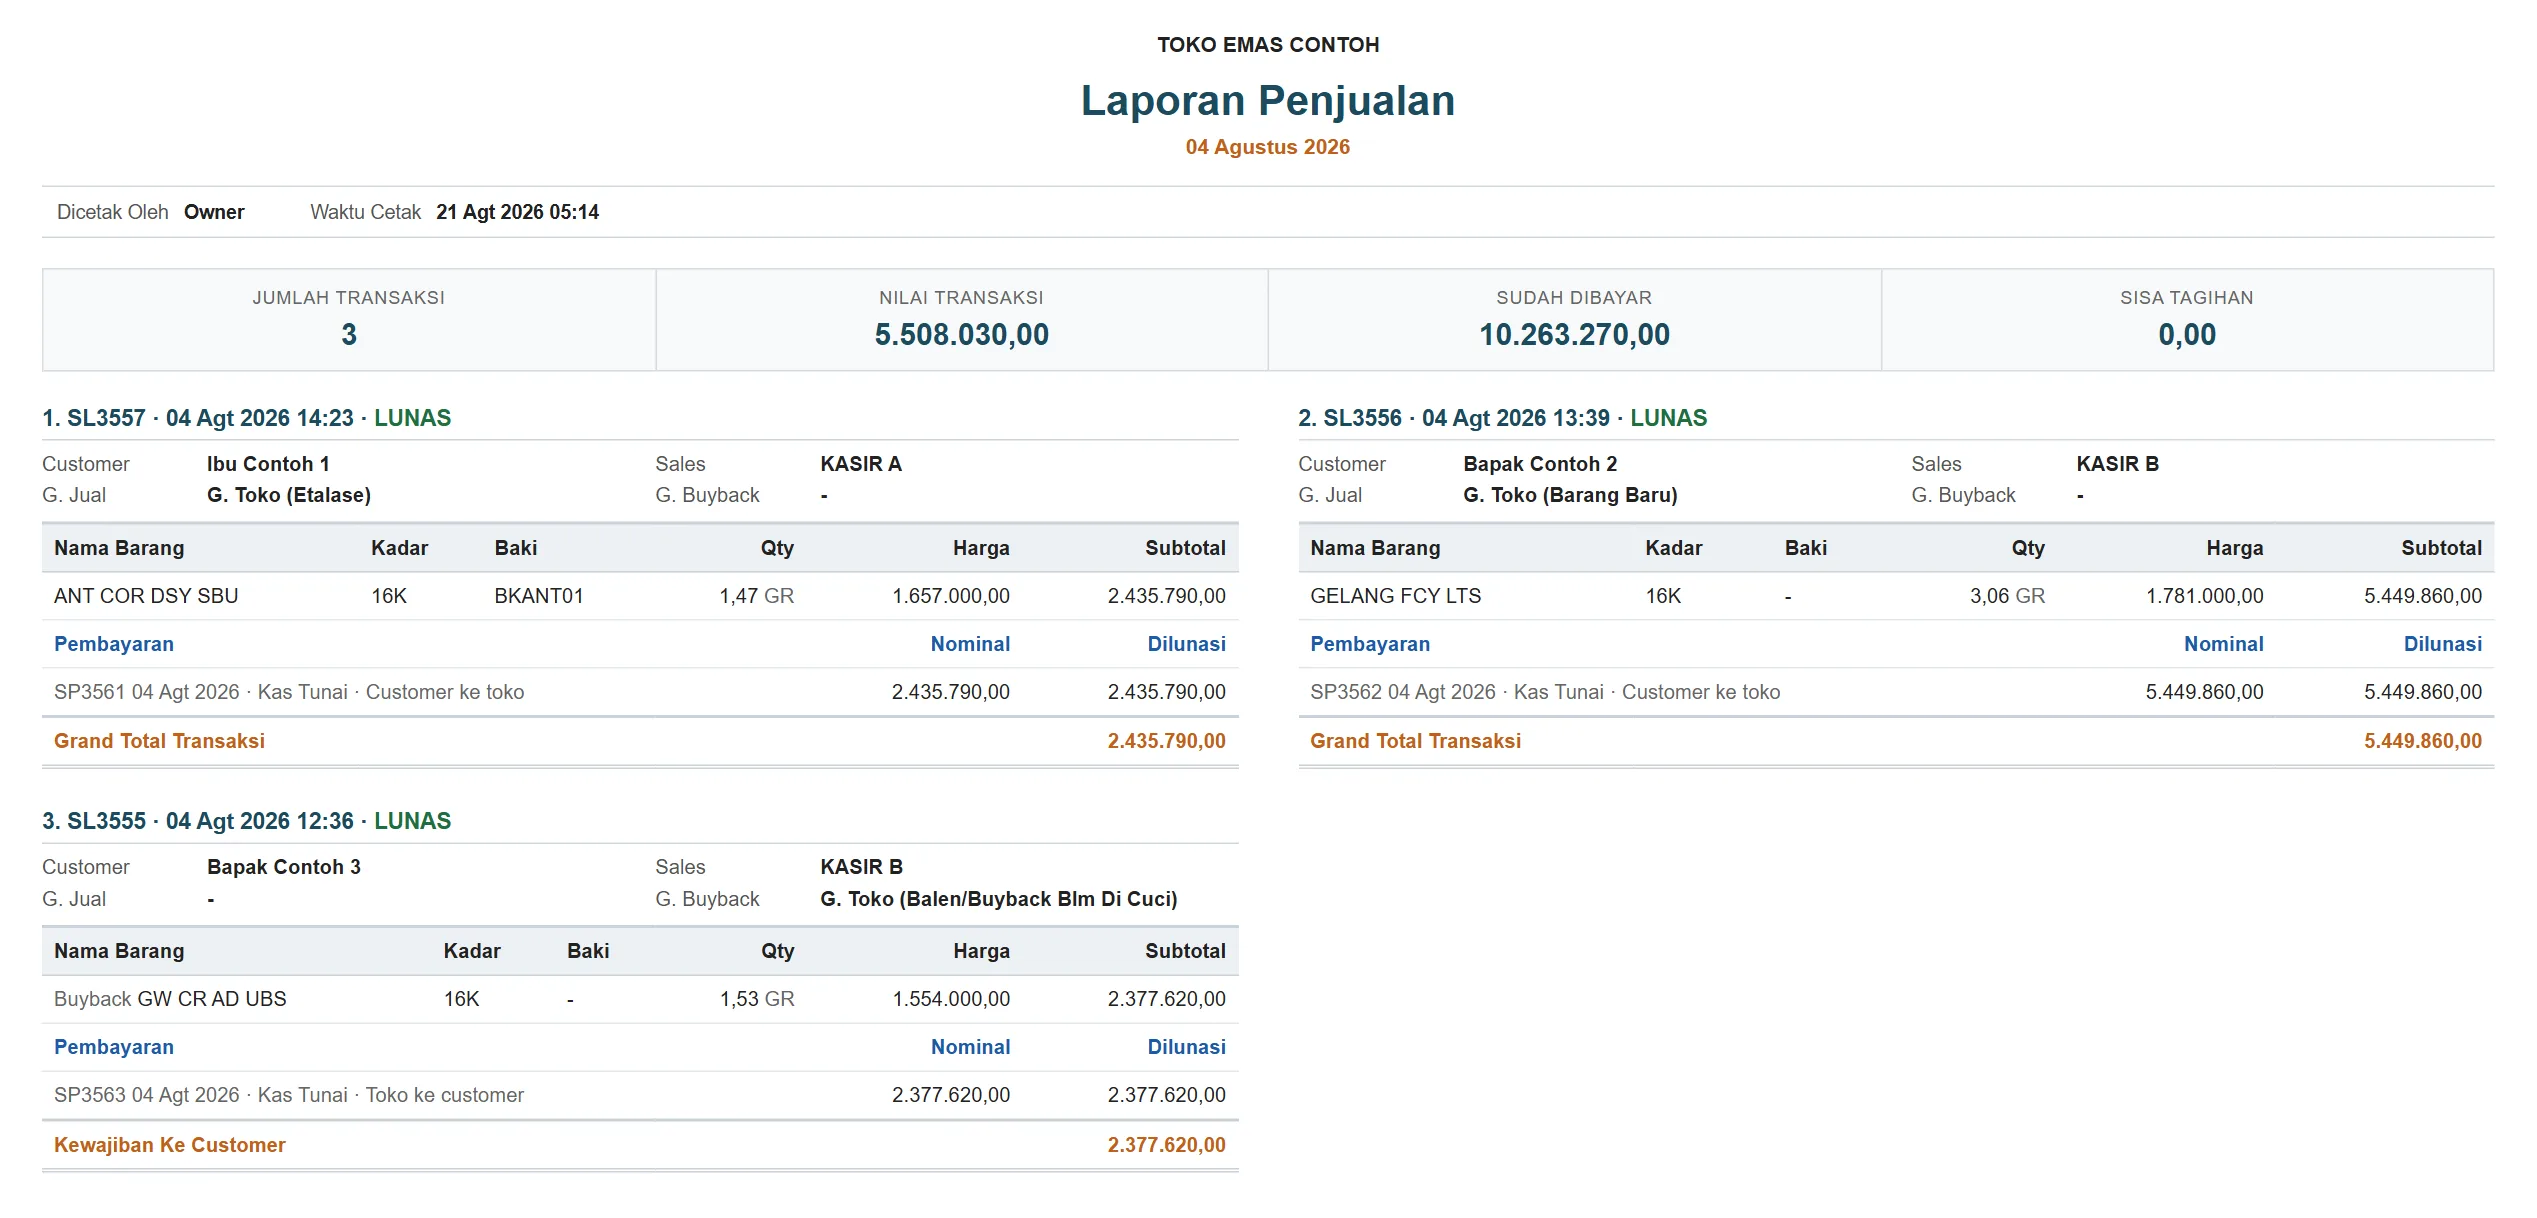Click Subtotal header in SL3556 table

pos(2441,548)
